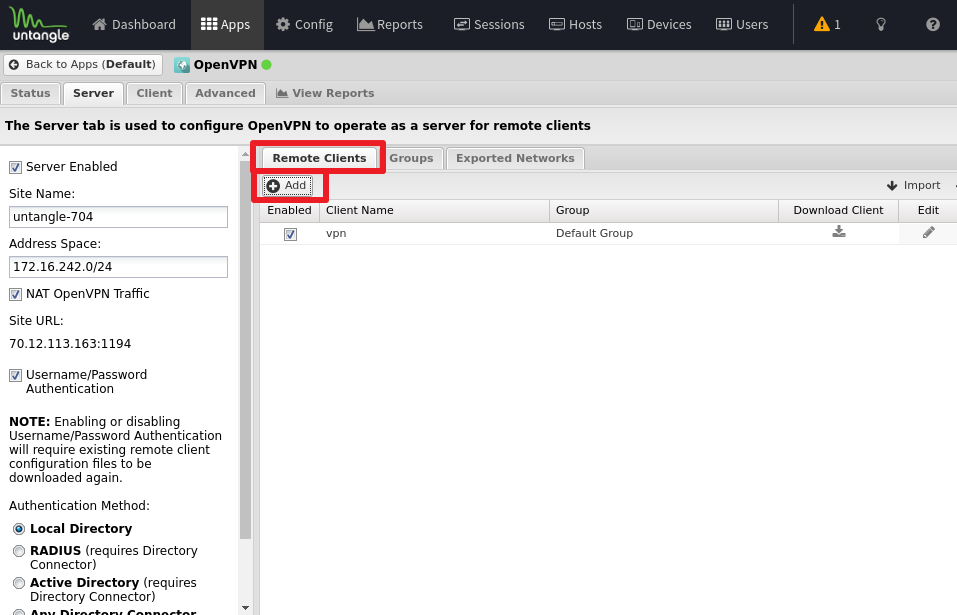Switch to the Server tab

pyautogui.click(x=93, y=93)
